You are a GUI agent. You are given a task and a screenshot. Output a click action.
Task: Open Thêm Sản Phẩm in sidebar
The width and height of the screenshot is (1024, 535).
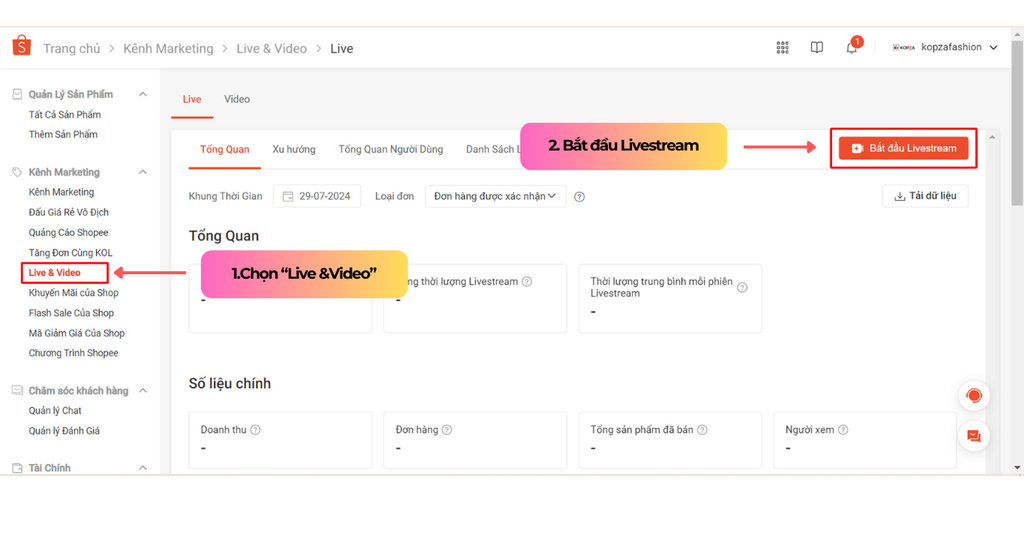(x=63, y=135)
